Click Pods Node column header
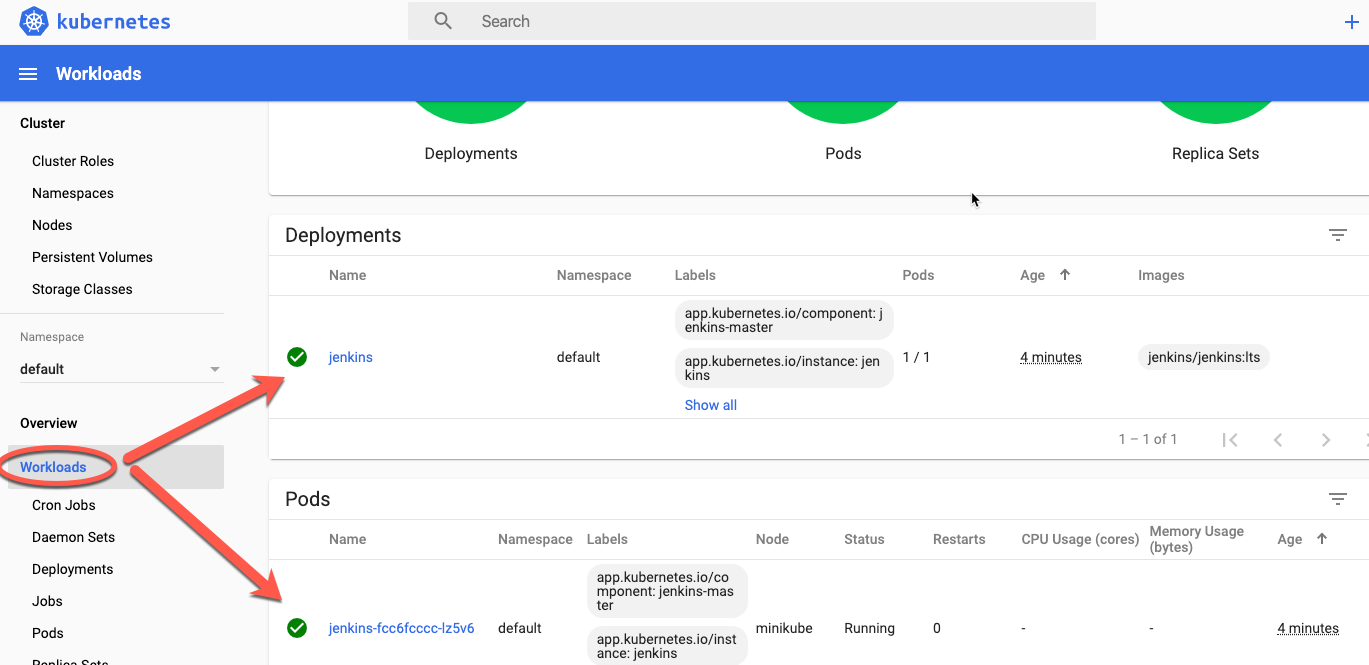Screen dimensions: 1369x665 (x=772, y=539)
